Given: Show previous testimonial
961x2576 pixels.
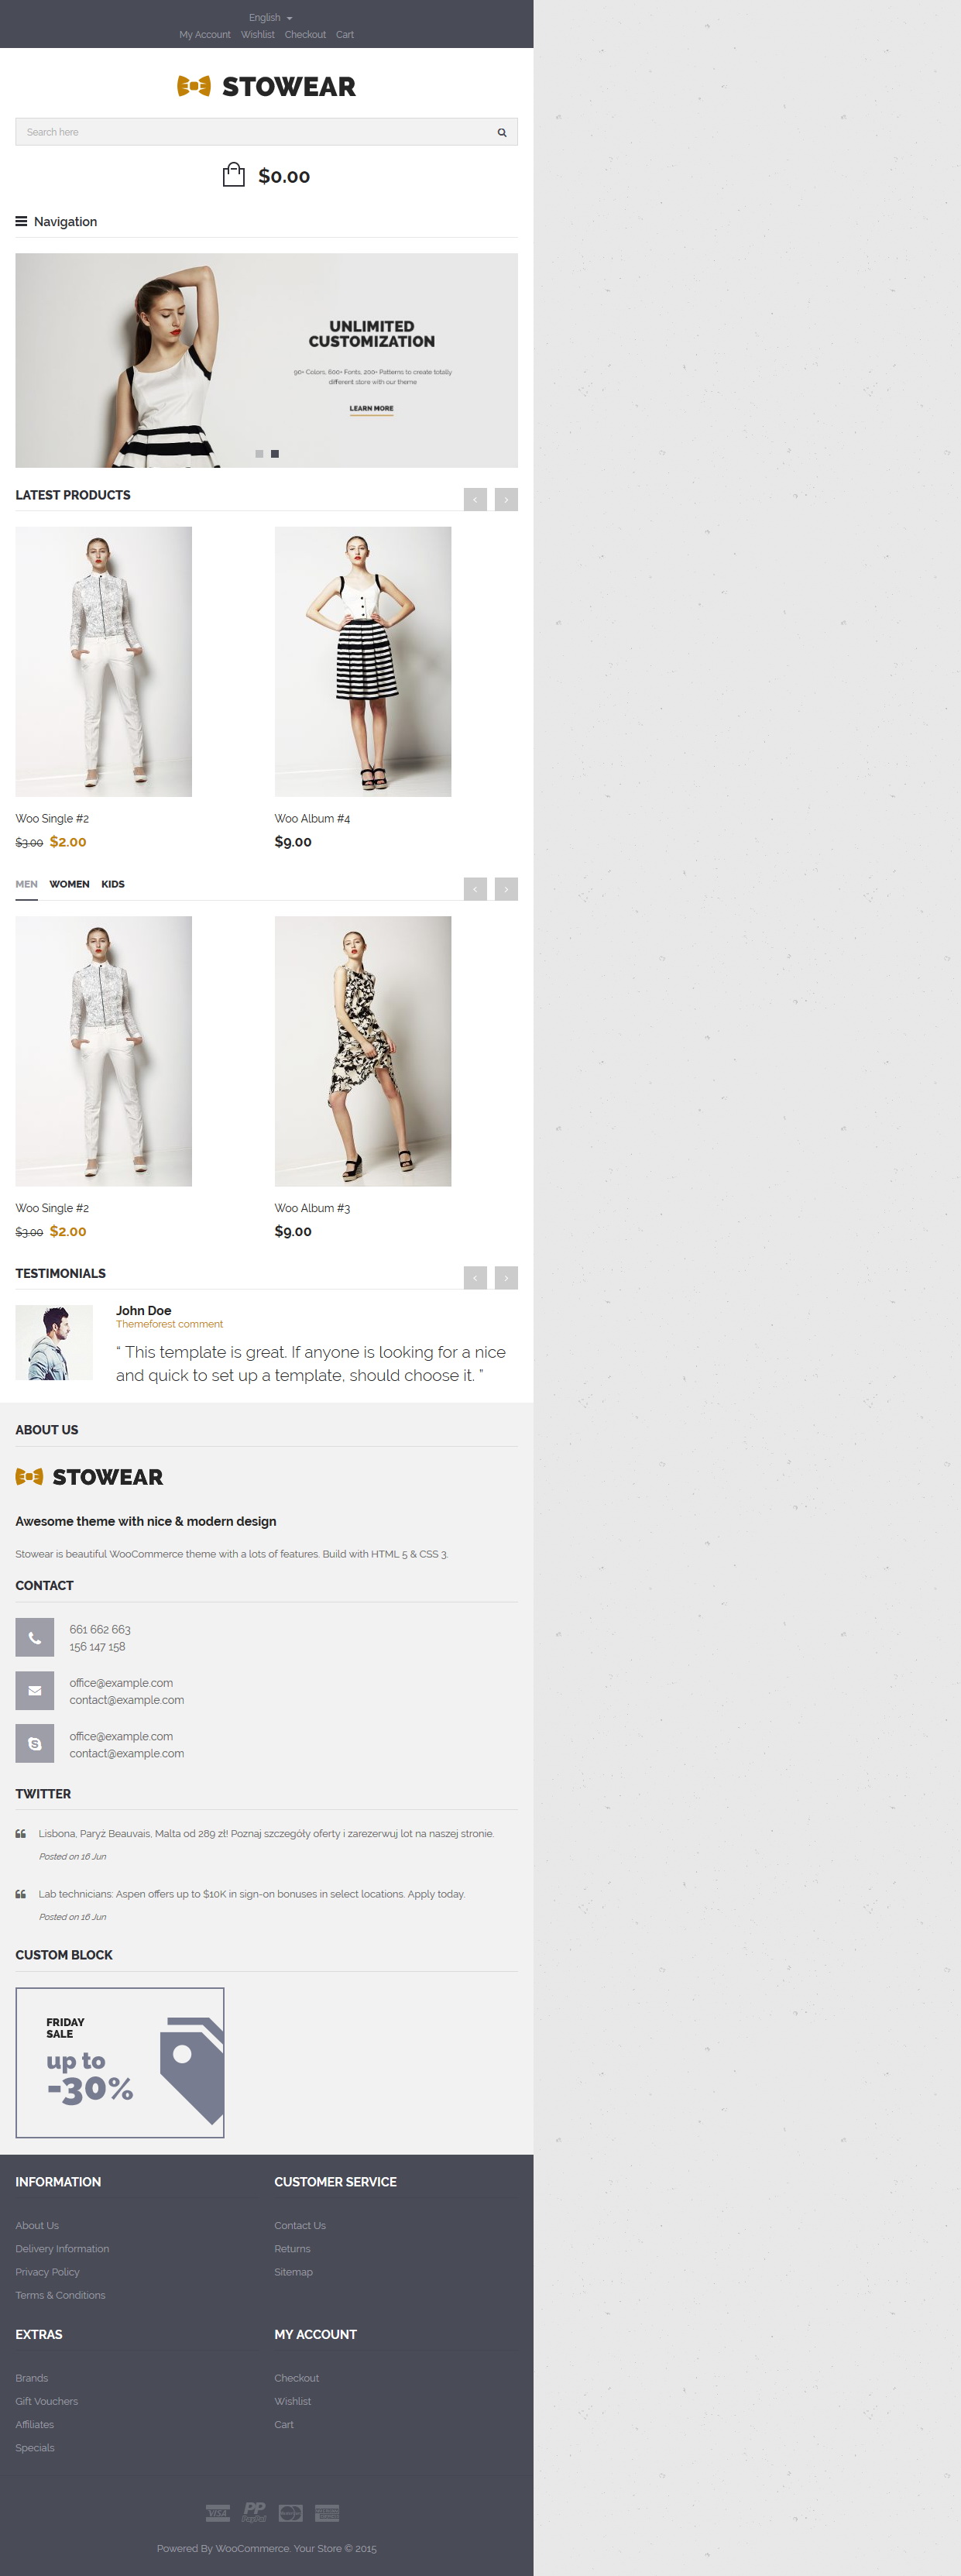Looking at the screenshot, I should pyautogui.click(x=475, y=1278).
